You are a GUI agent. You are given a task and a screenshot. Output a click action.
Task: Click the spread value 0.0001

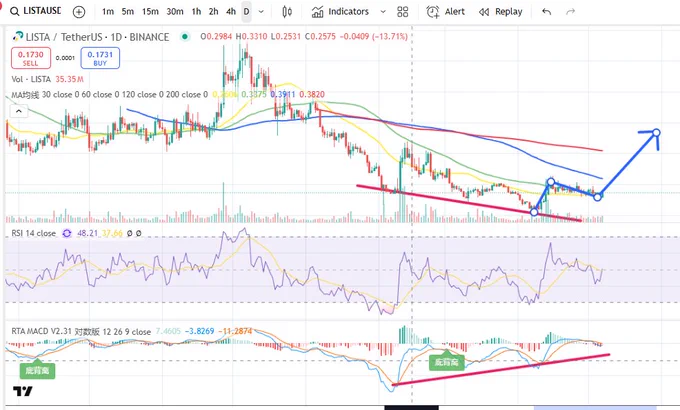(65, 58)
